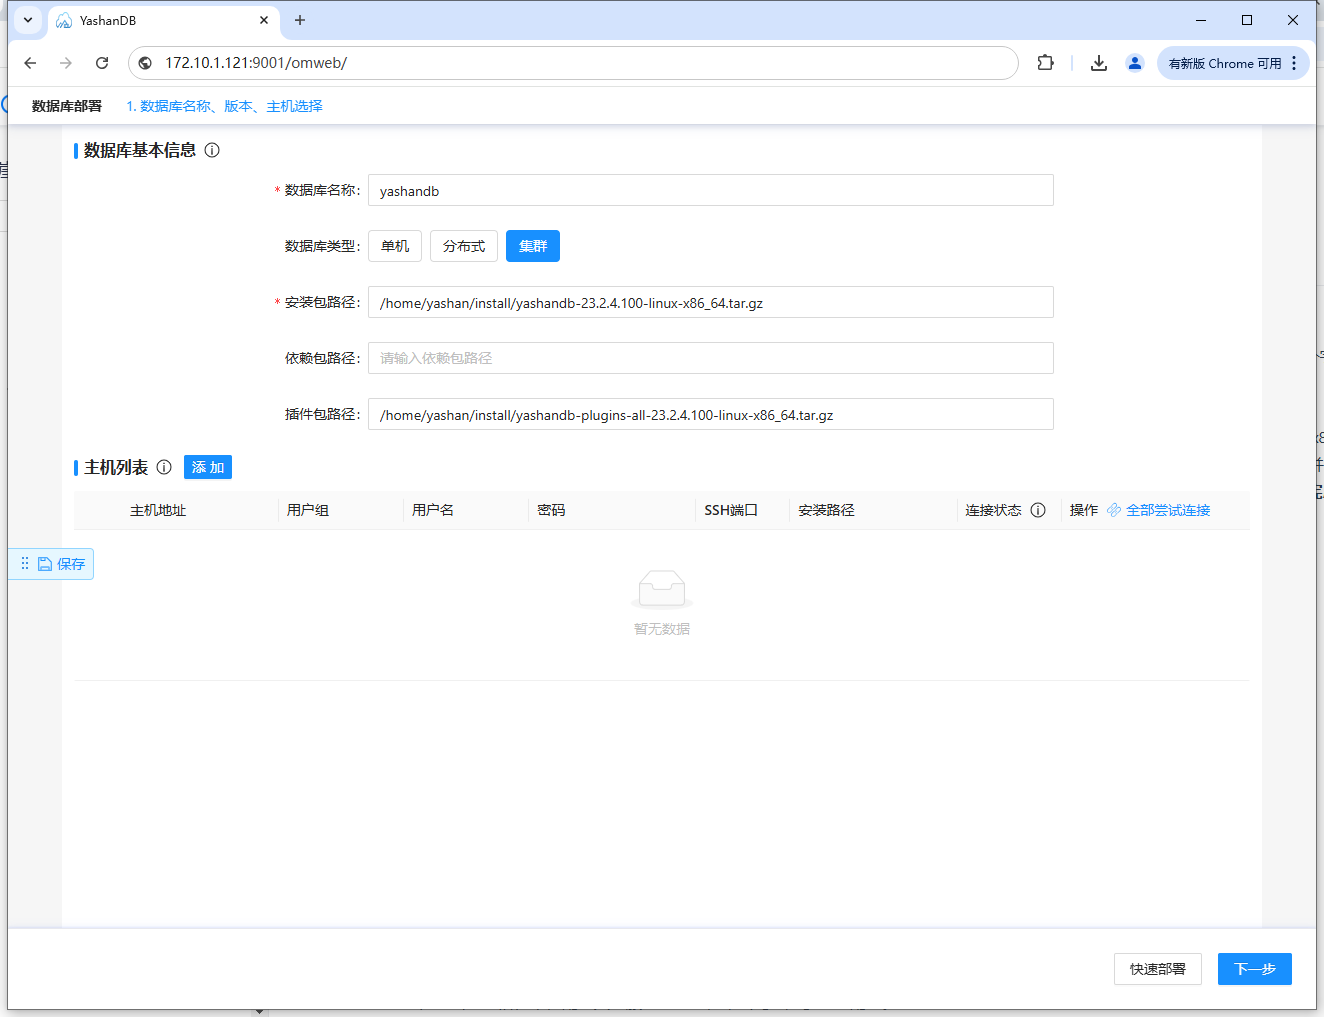Select 单机 database type
The height and width of the screenshot is (1017, 1324).
(395, 246)
